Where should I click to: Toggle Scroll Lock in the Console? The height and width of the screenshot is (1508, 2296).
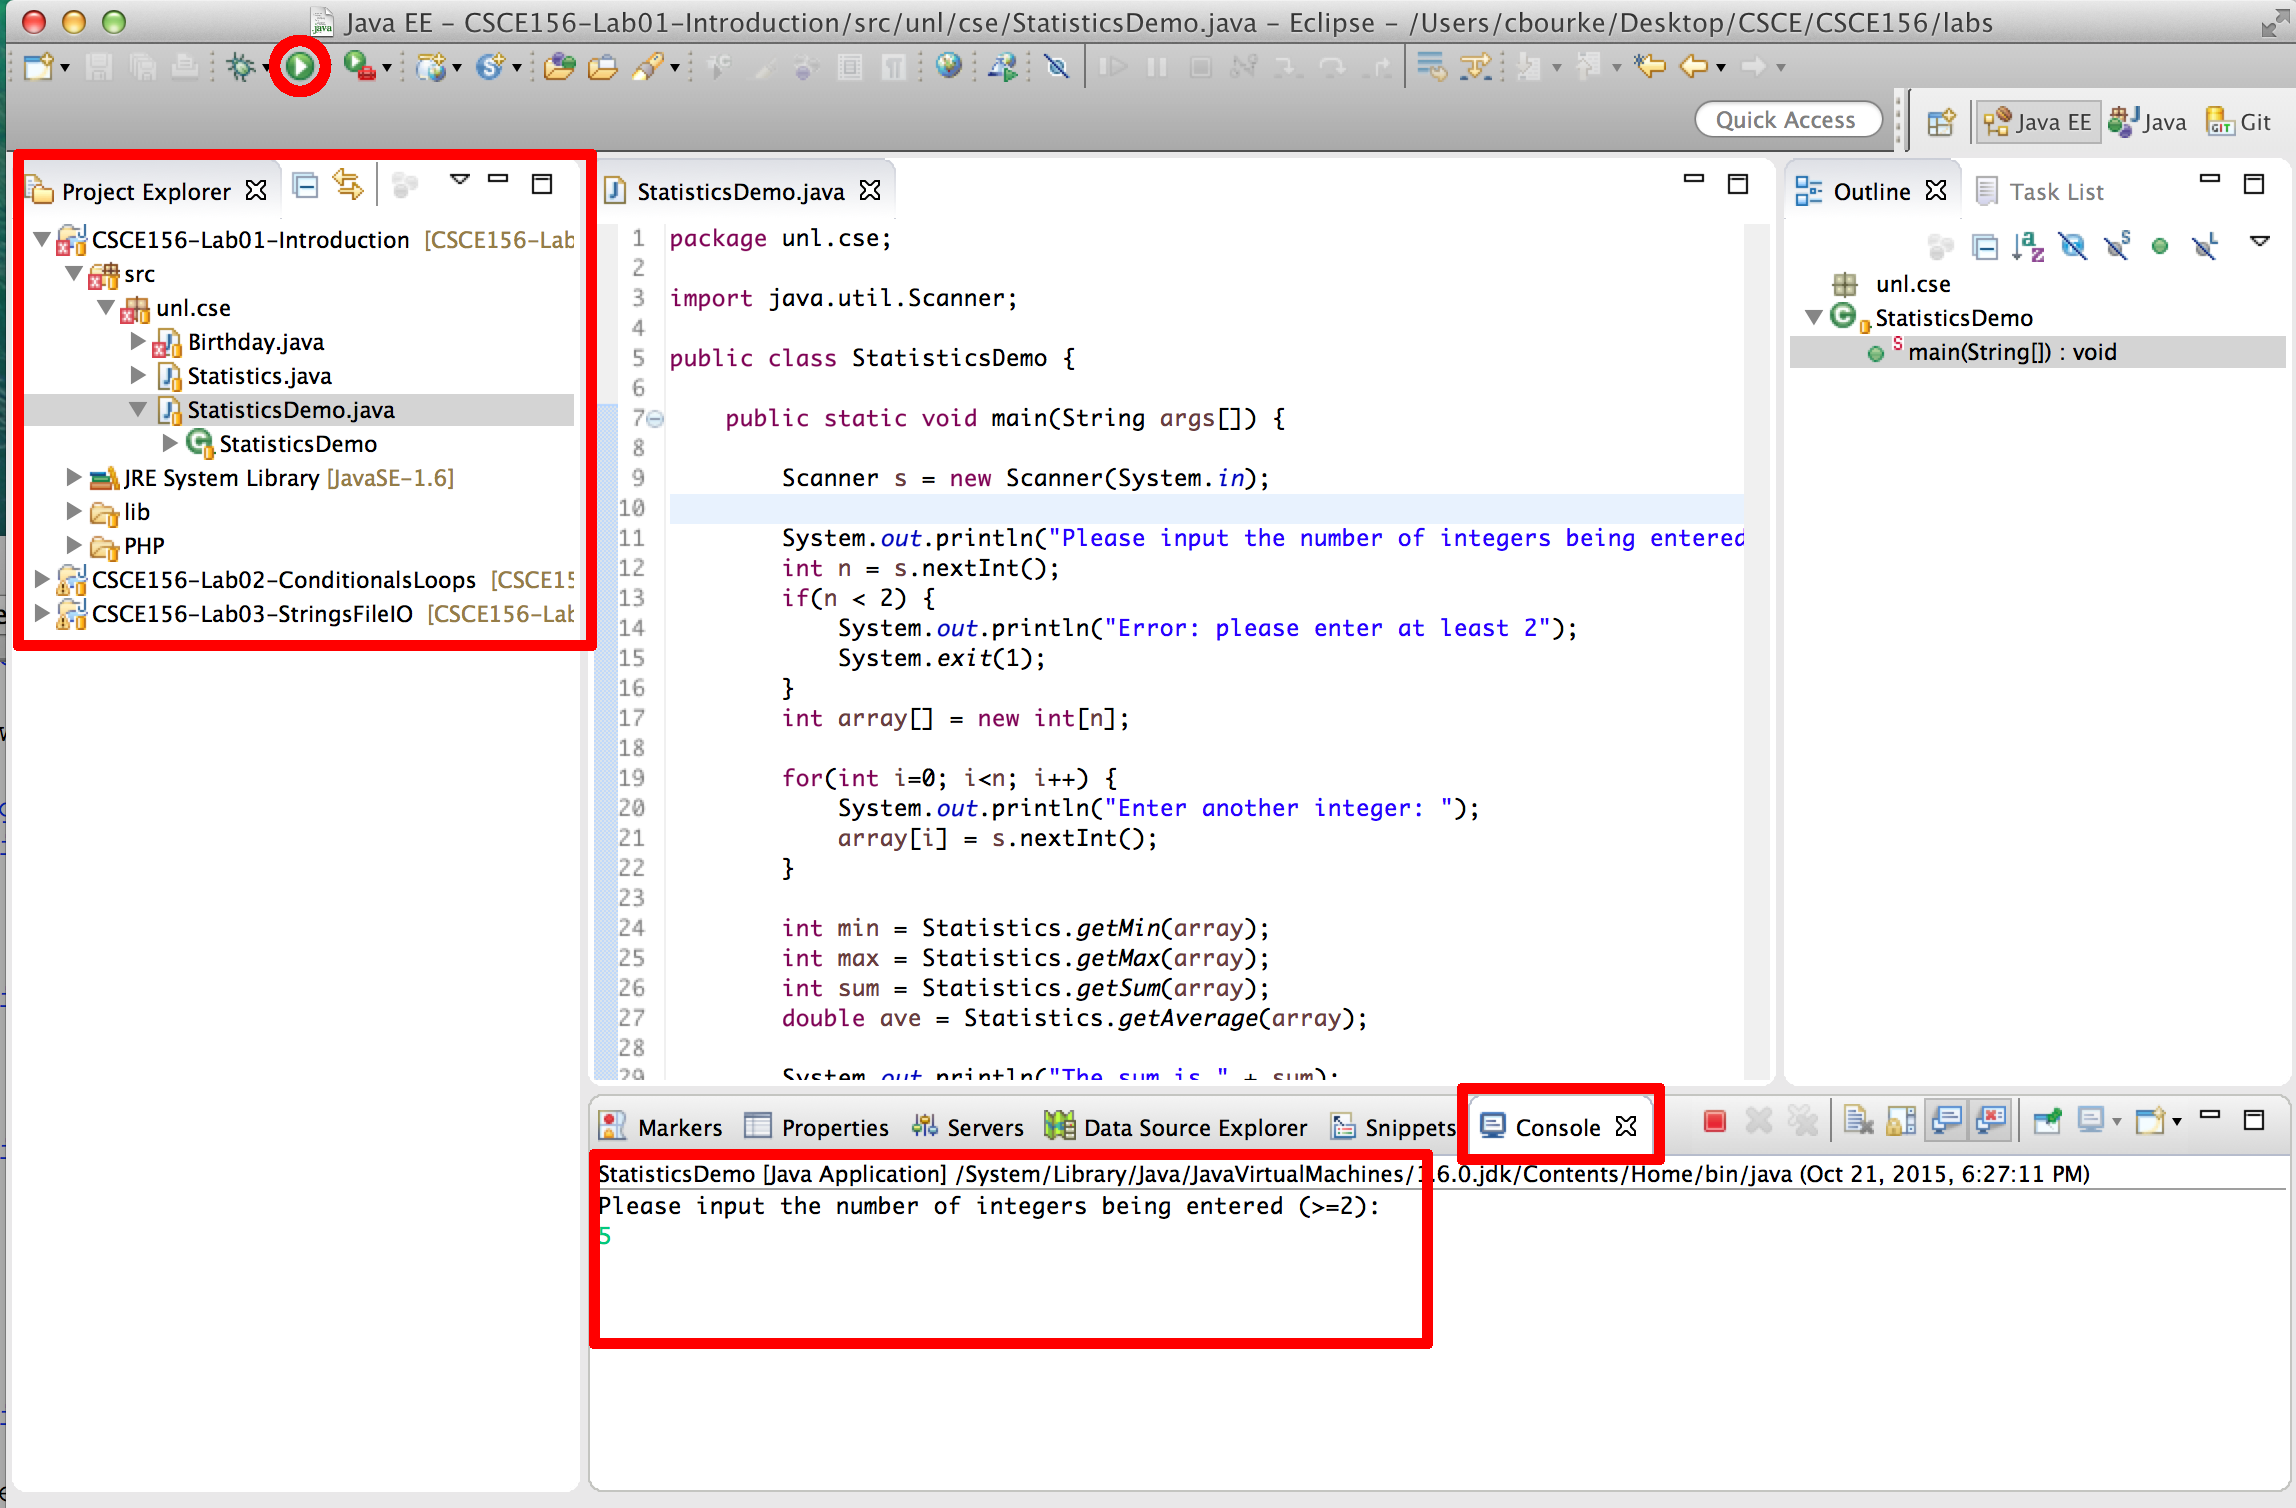[1901, 1122]
